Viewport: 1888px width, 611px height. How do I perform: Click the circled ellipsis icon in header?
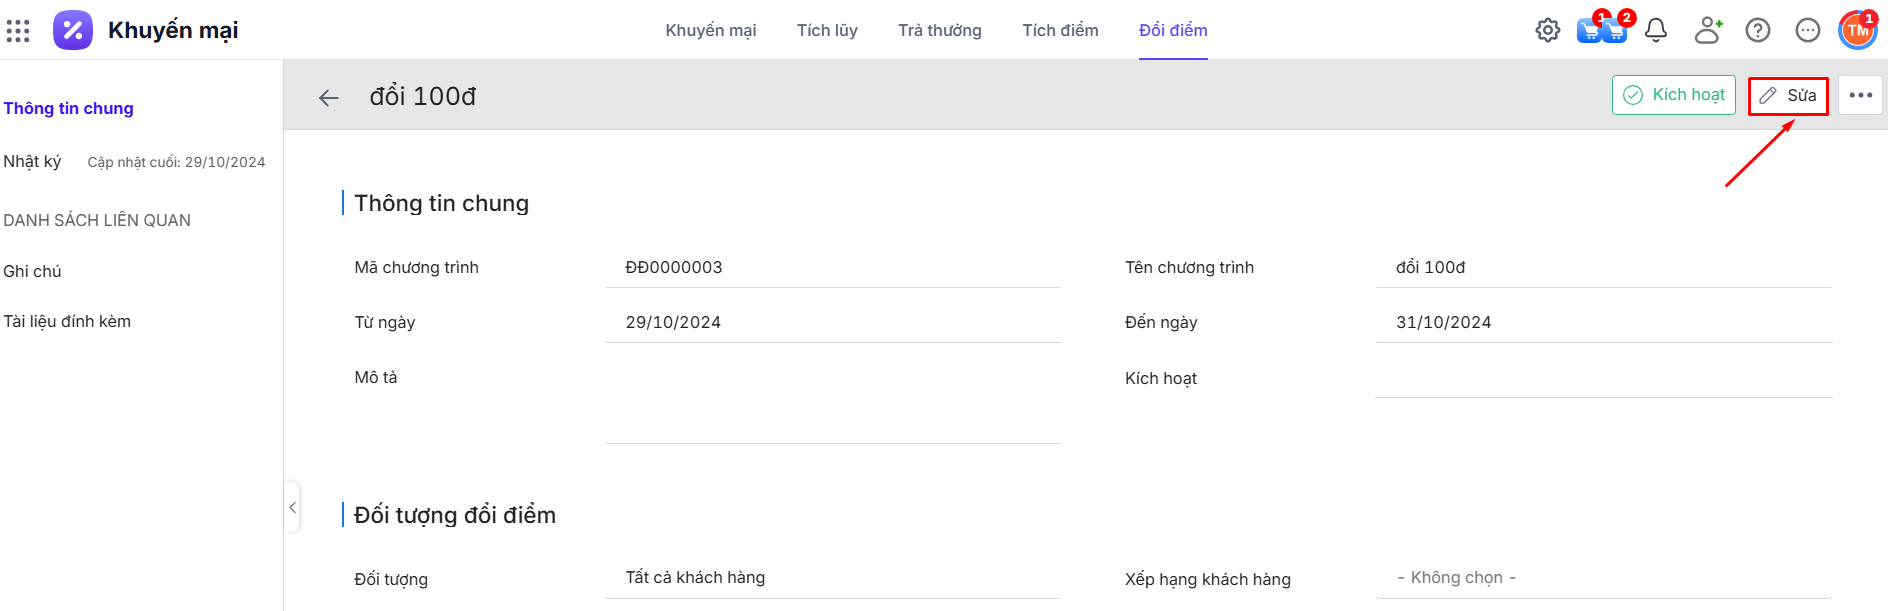pos(1807,30)
